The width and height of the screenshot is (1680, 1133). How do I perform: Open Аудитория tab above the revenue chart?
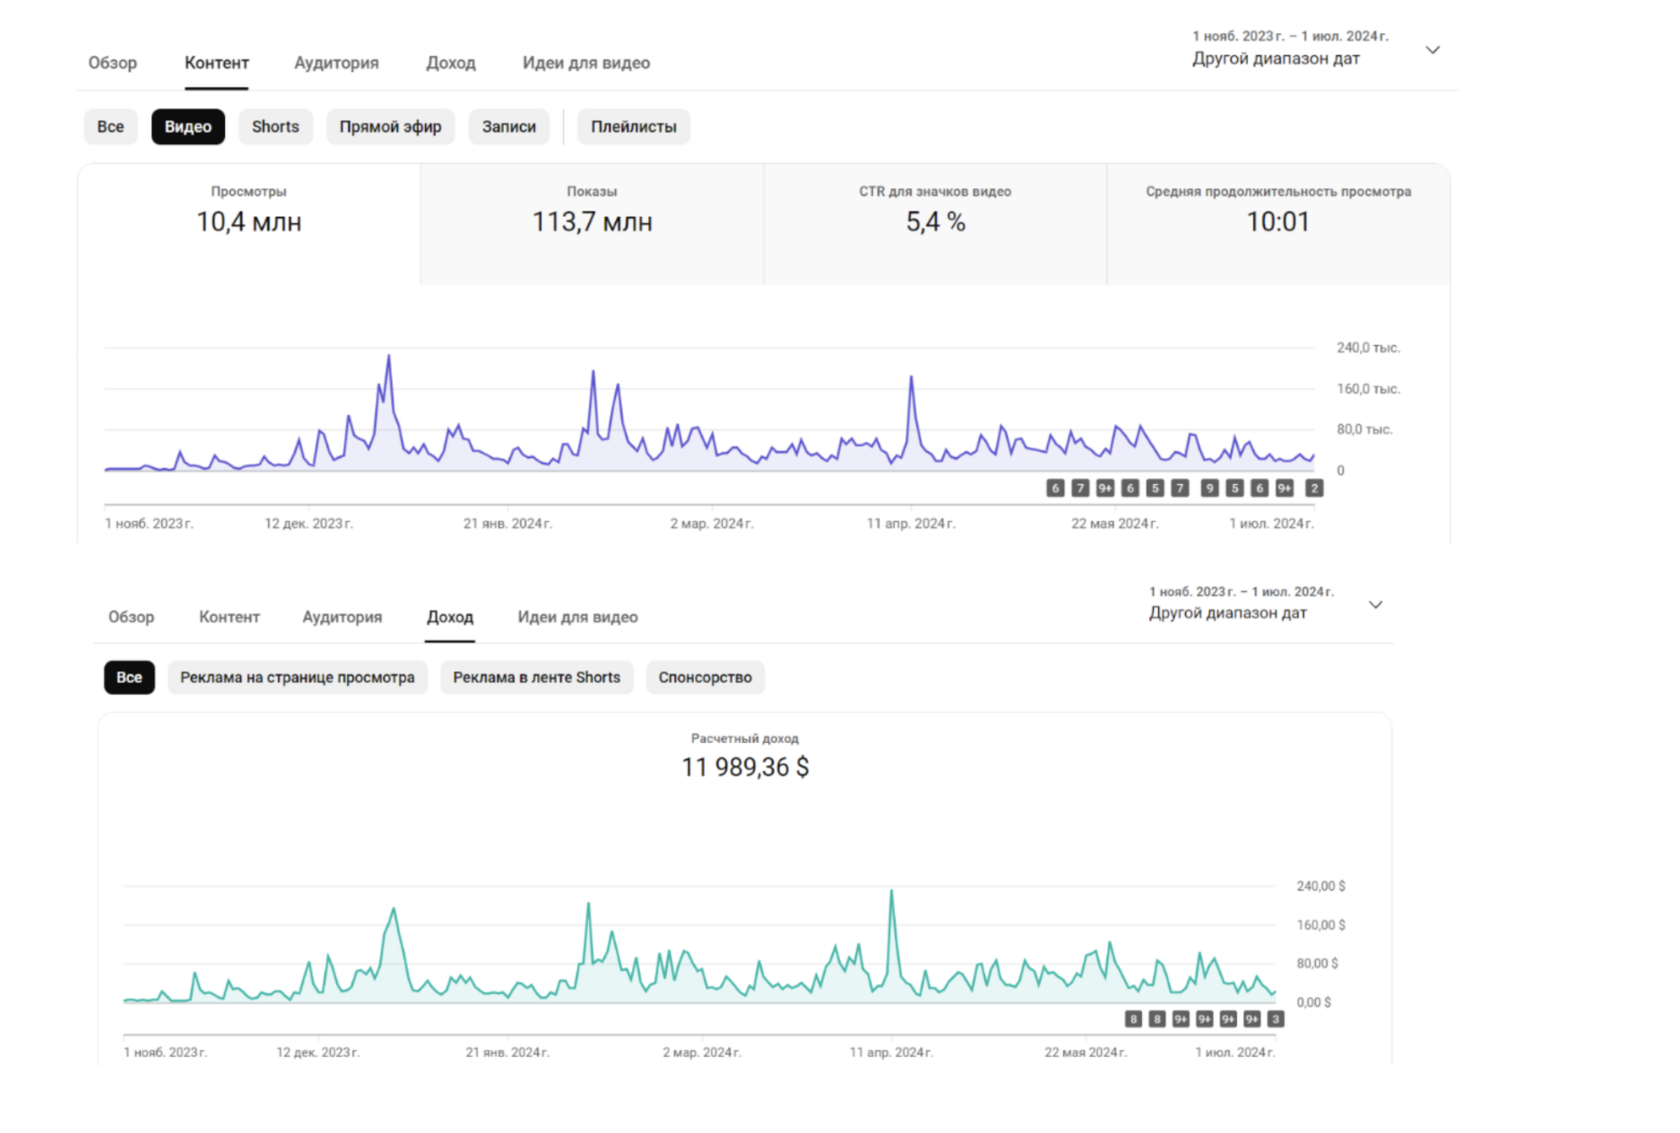pyautogui.click(x=342, y=617)
